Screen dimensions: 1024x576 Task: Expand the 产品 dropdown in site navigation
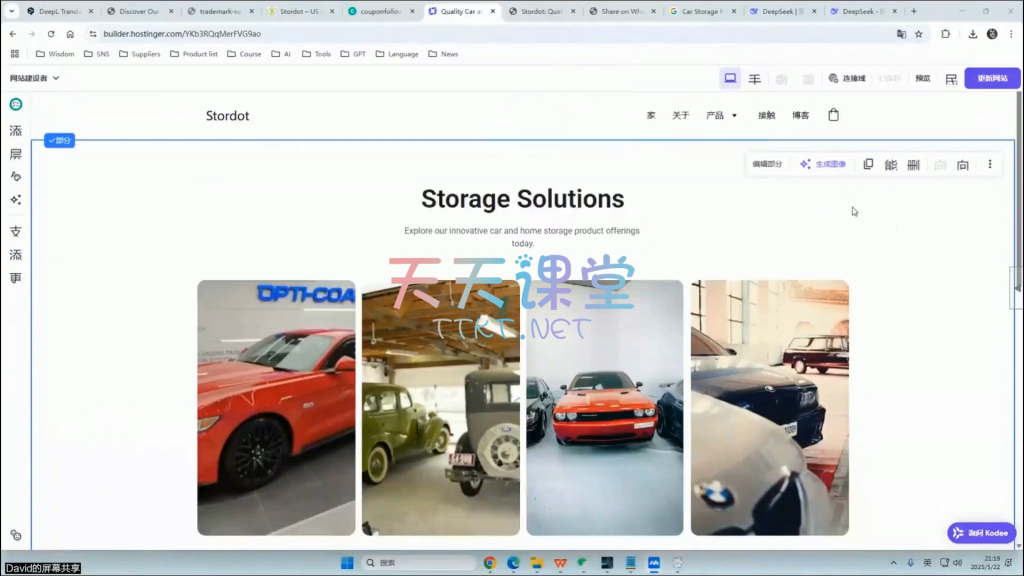tap(721, 116)
